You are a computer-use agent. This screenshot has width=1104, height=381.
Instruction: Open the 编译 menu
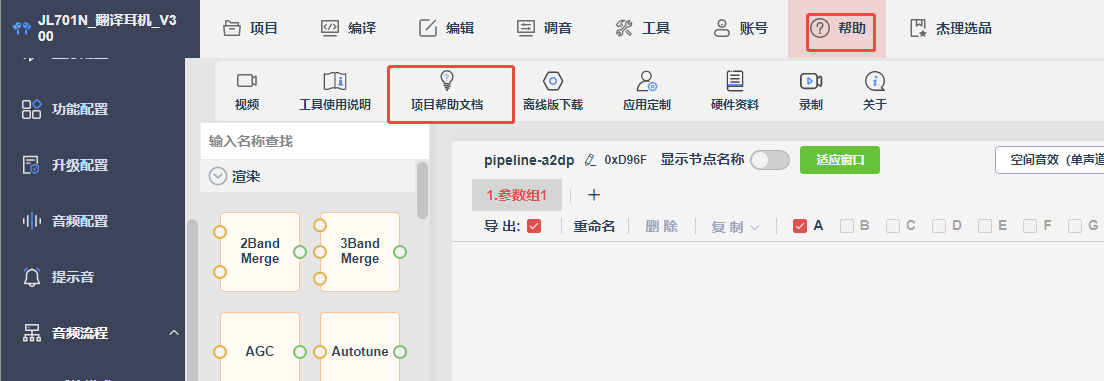click(348, 28)
